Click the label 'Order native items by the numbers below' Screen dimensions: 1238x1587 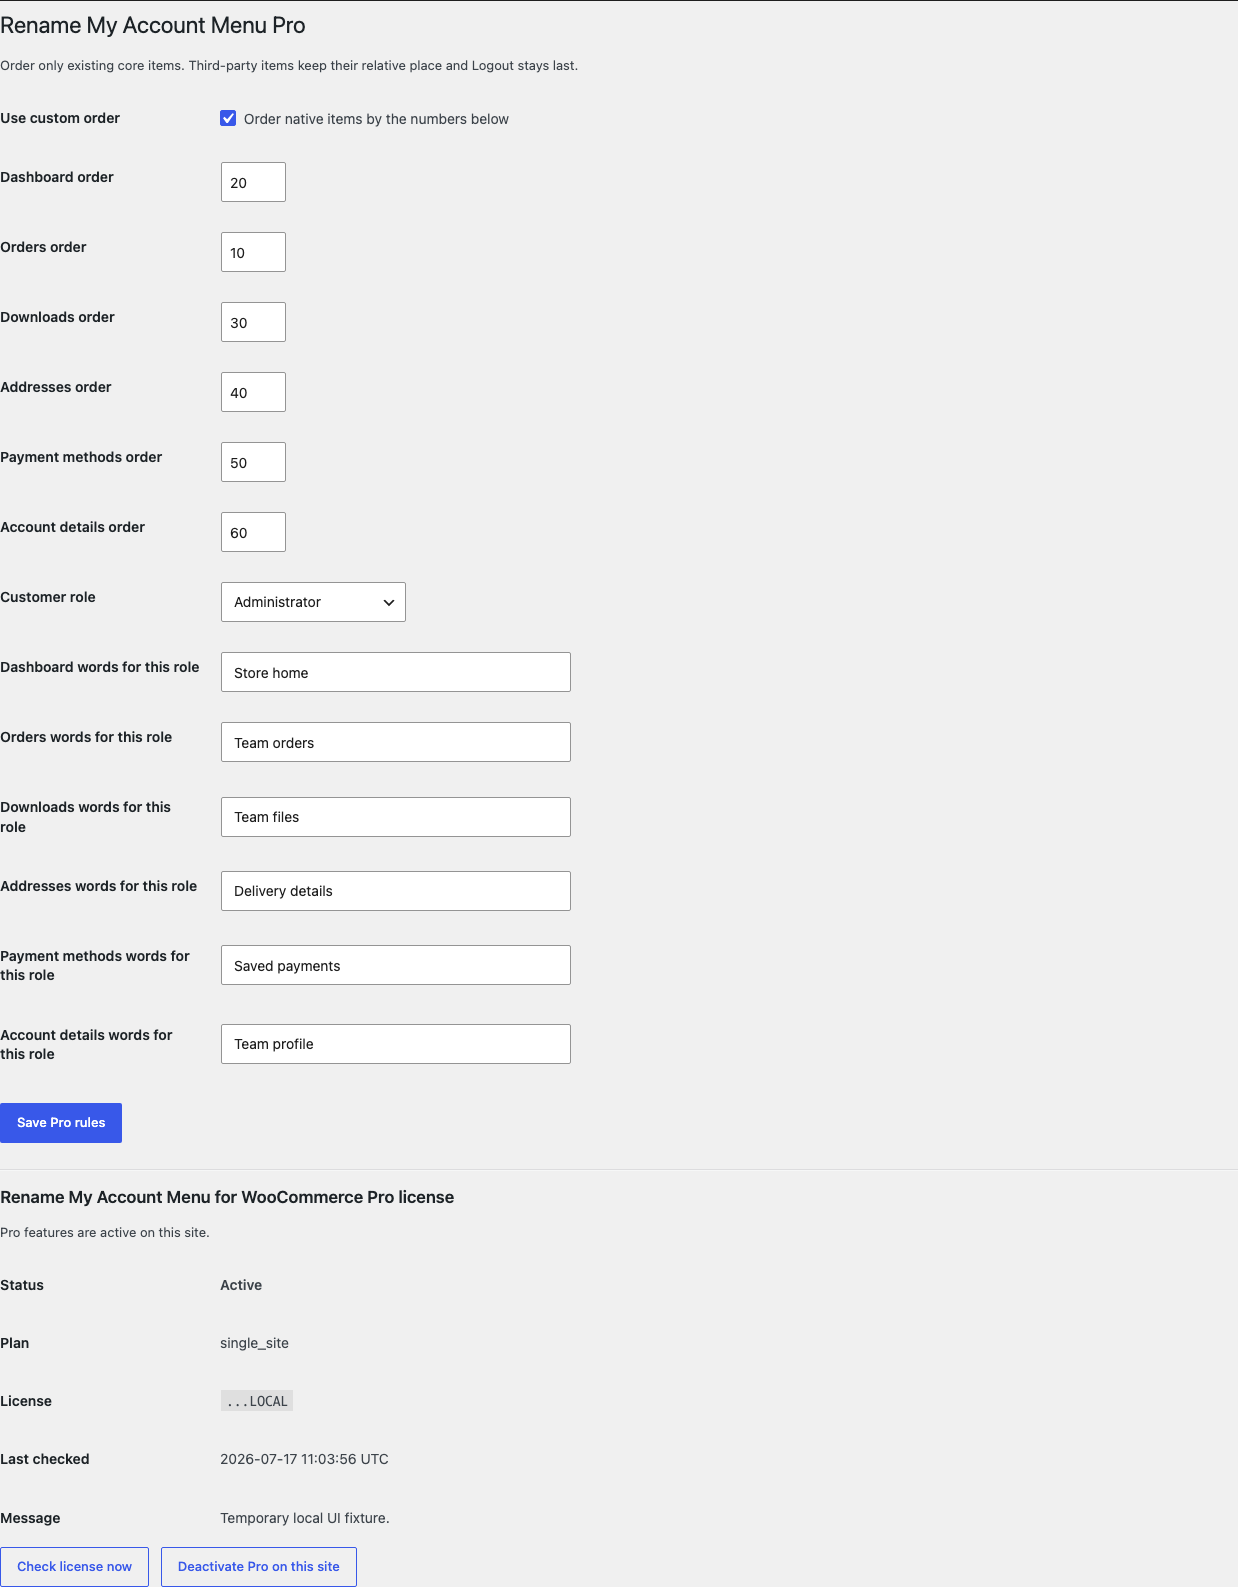pyautogui.click(x=376, y=119)
